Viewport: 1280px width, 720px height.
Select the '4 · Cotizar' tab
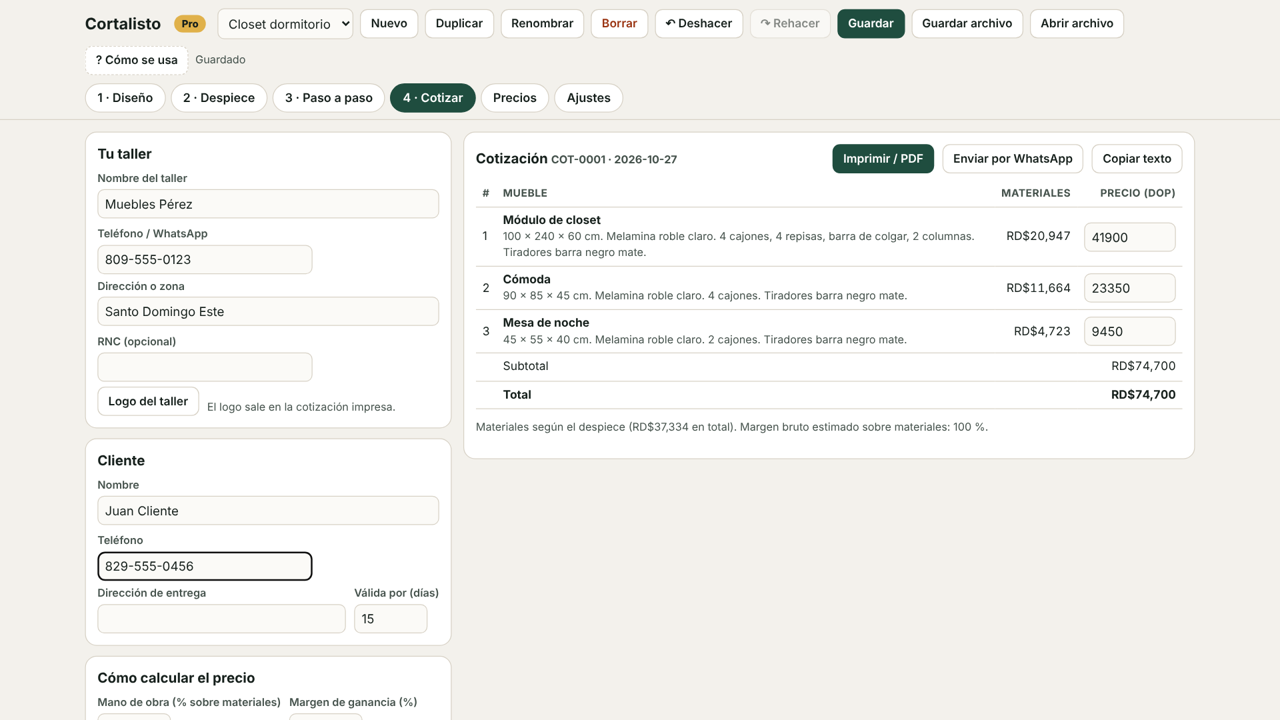[x=433, y=98]
